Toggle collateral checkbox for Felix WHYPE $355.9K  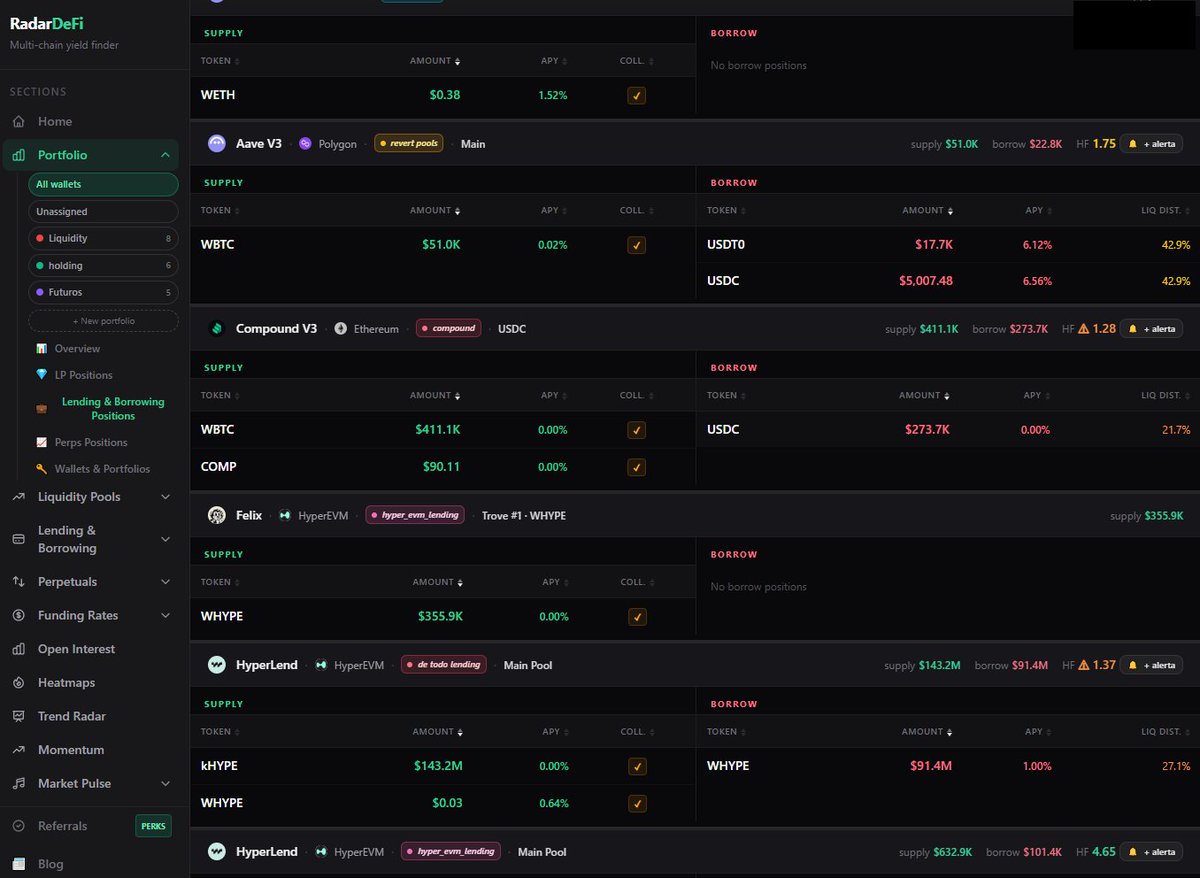tap(637, 617)
